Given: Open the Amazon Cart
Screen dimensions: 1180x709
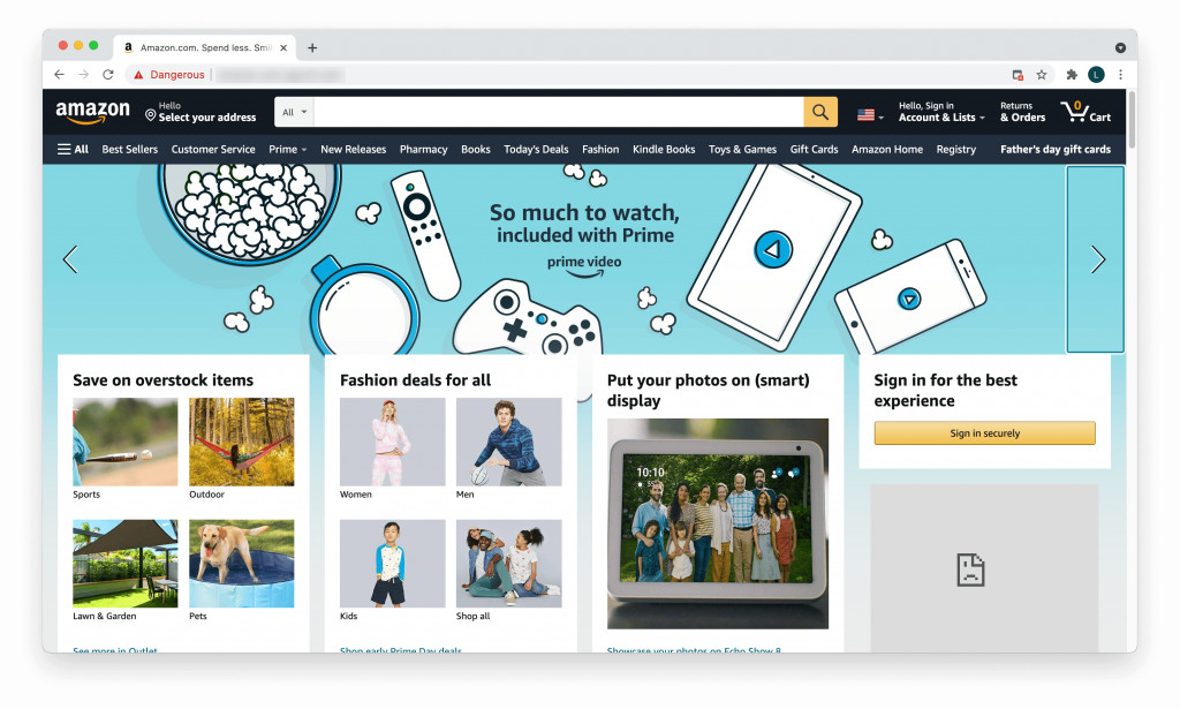Looking at the screenshot, I should (x=1087, y=112).
